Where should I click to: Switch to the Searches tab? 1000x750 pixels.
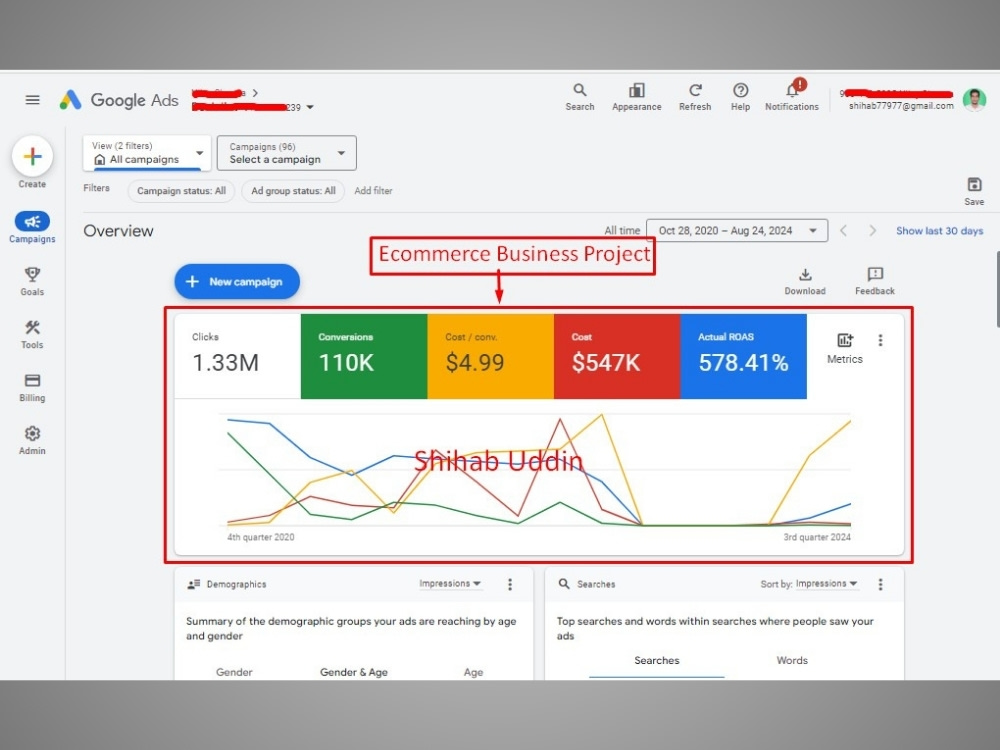656,661
